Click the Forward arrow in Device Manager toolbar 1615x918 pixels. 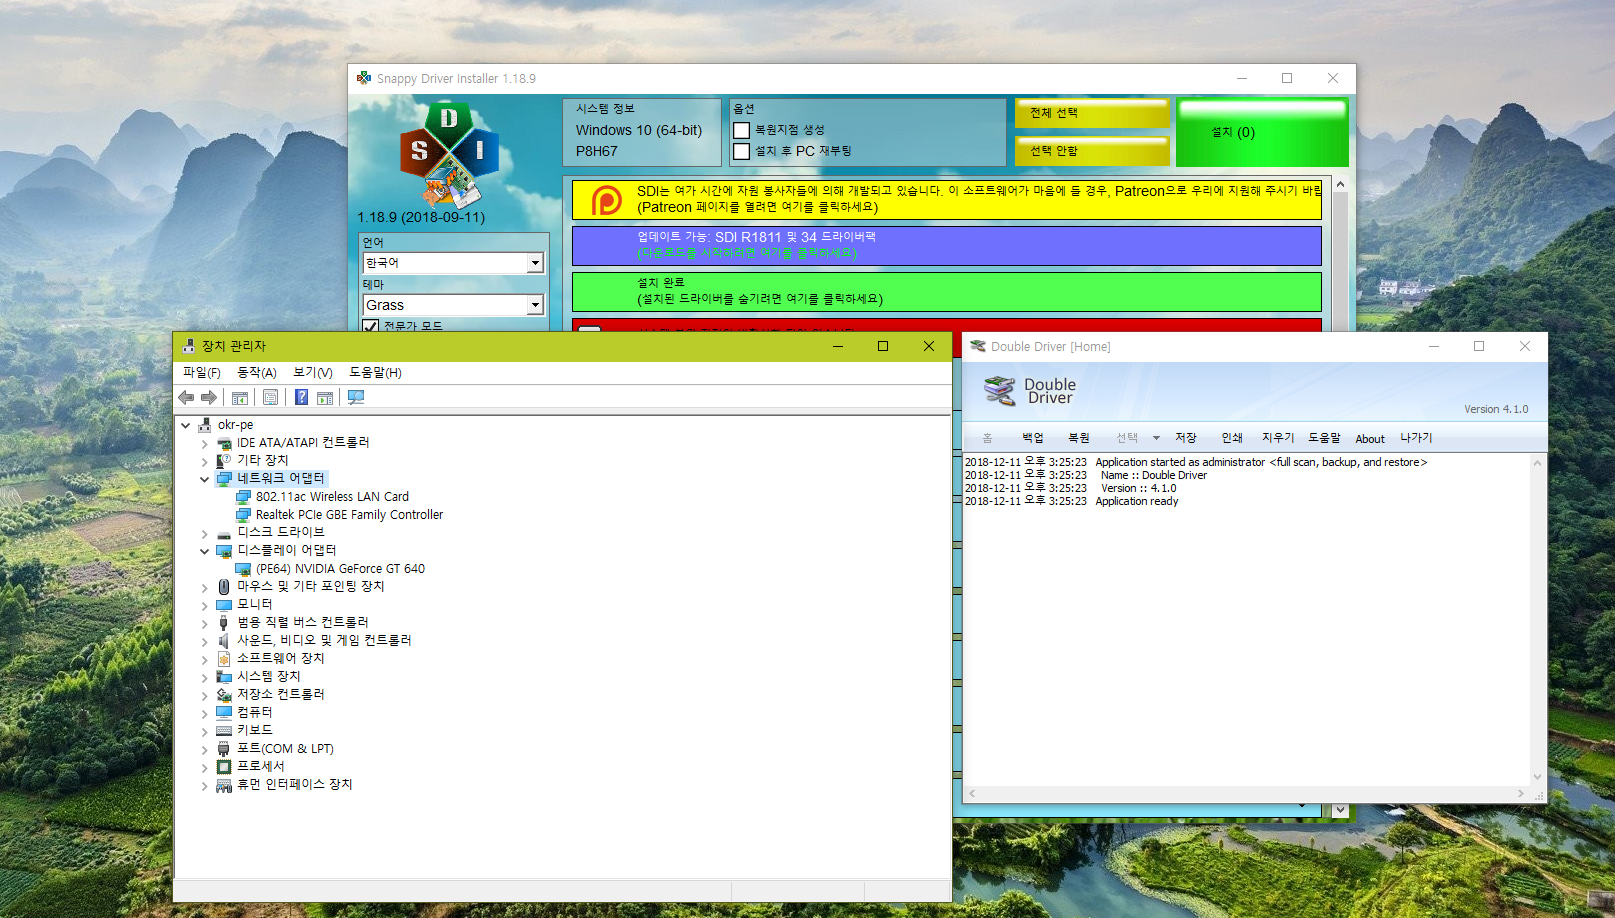(x=209, y=398)
